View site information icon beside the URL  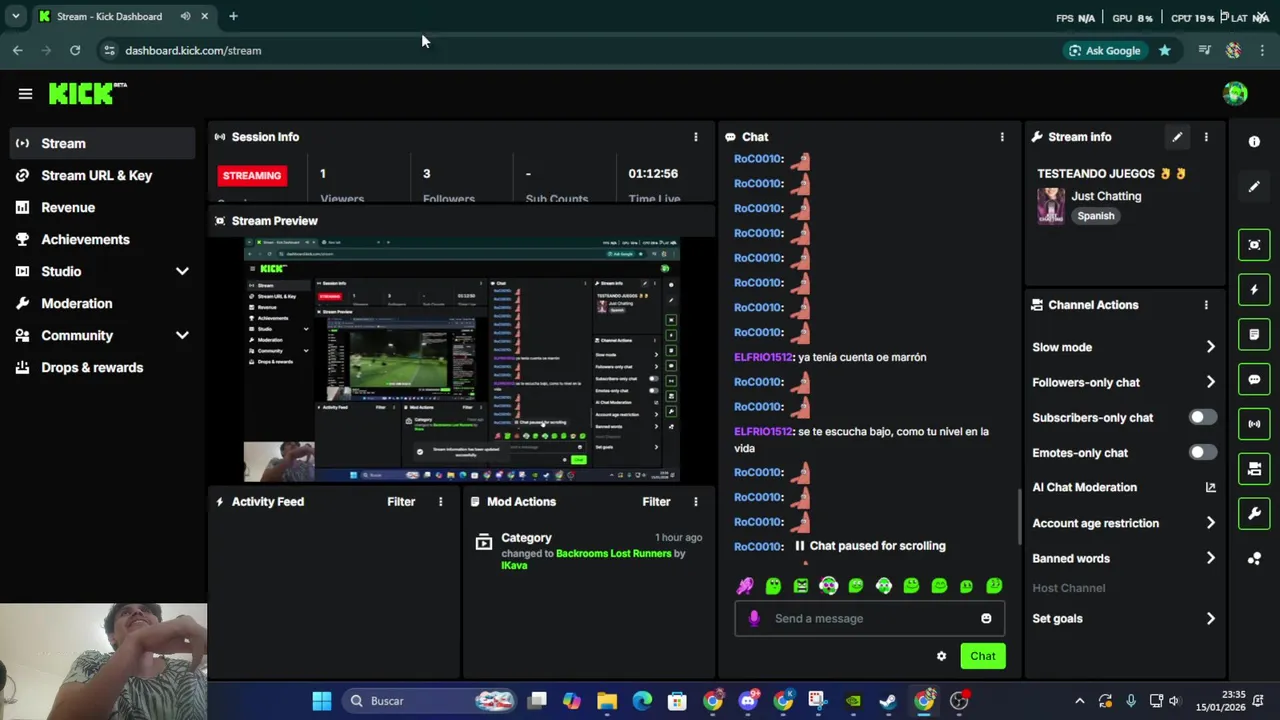tap(109, 50)
